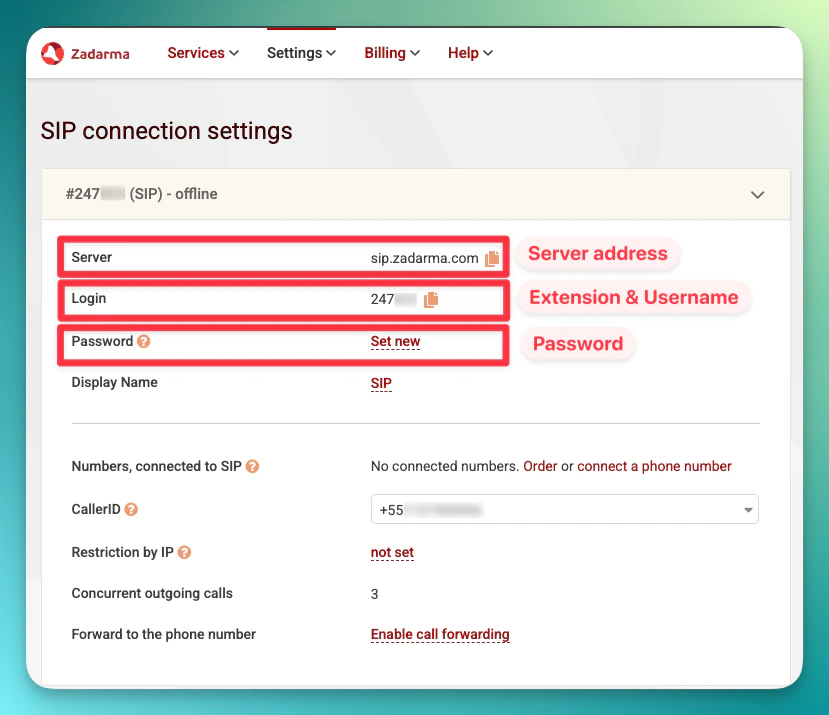The height and width of the screenshot is (715, 829).
Task: Edit the Display Name by clicking SIP
Action: pyautogui.click(x=380, y=383)
